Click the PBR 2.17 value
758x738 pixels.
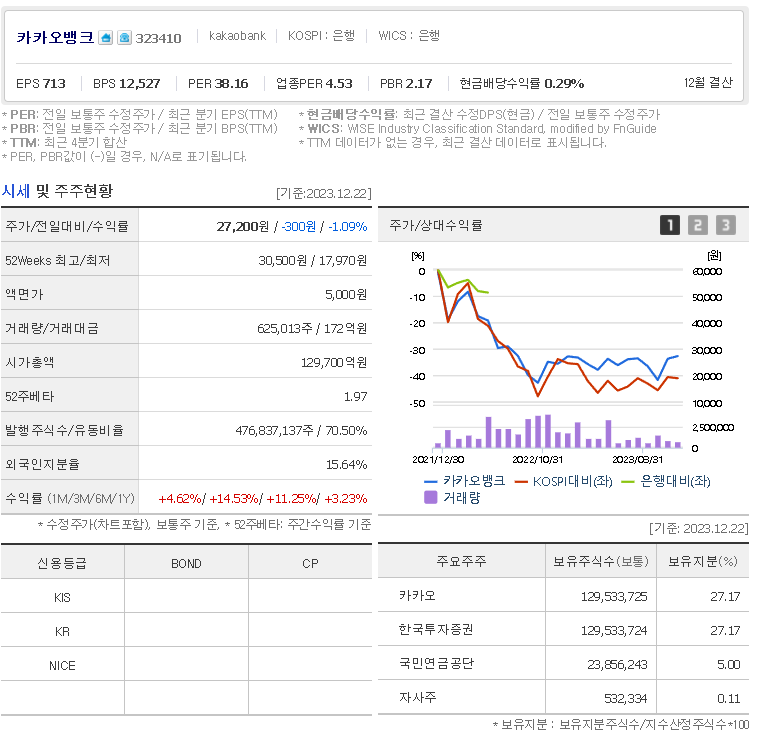click(x=406, y=84)
